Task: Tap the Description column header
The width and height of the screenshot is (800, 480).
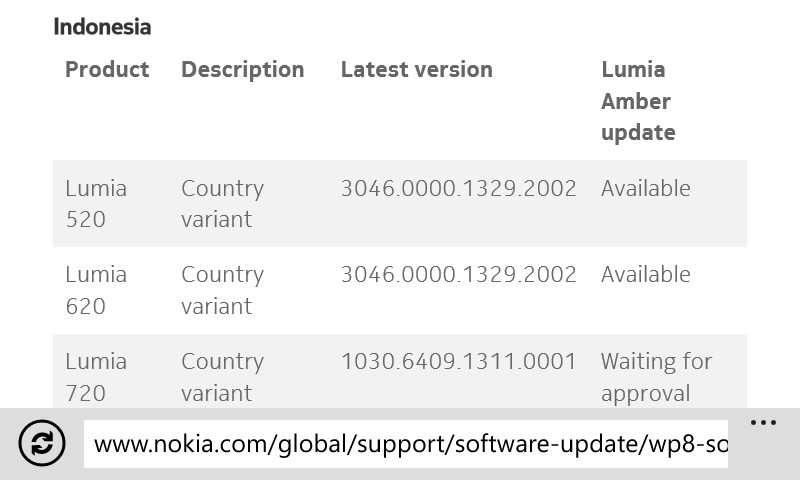Action: coord(242,69)
